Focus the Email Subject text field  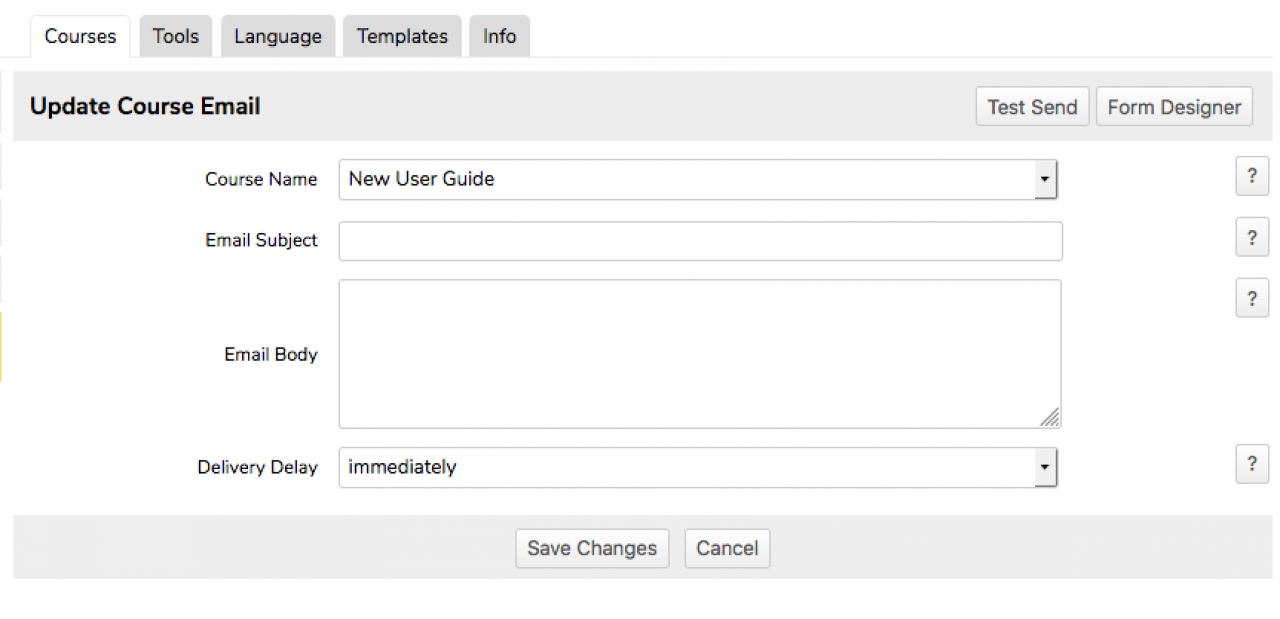coord(700,241)
